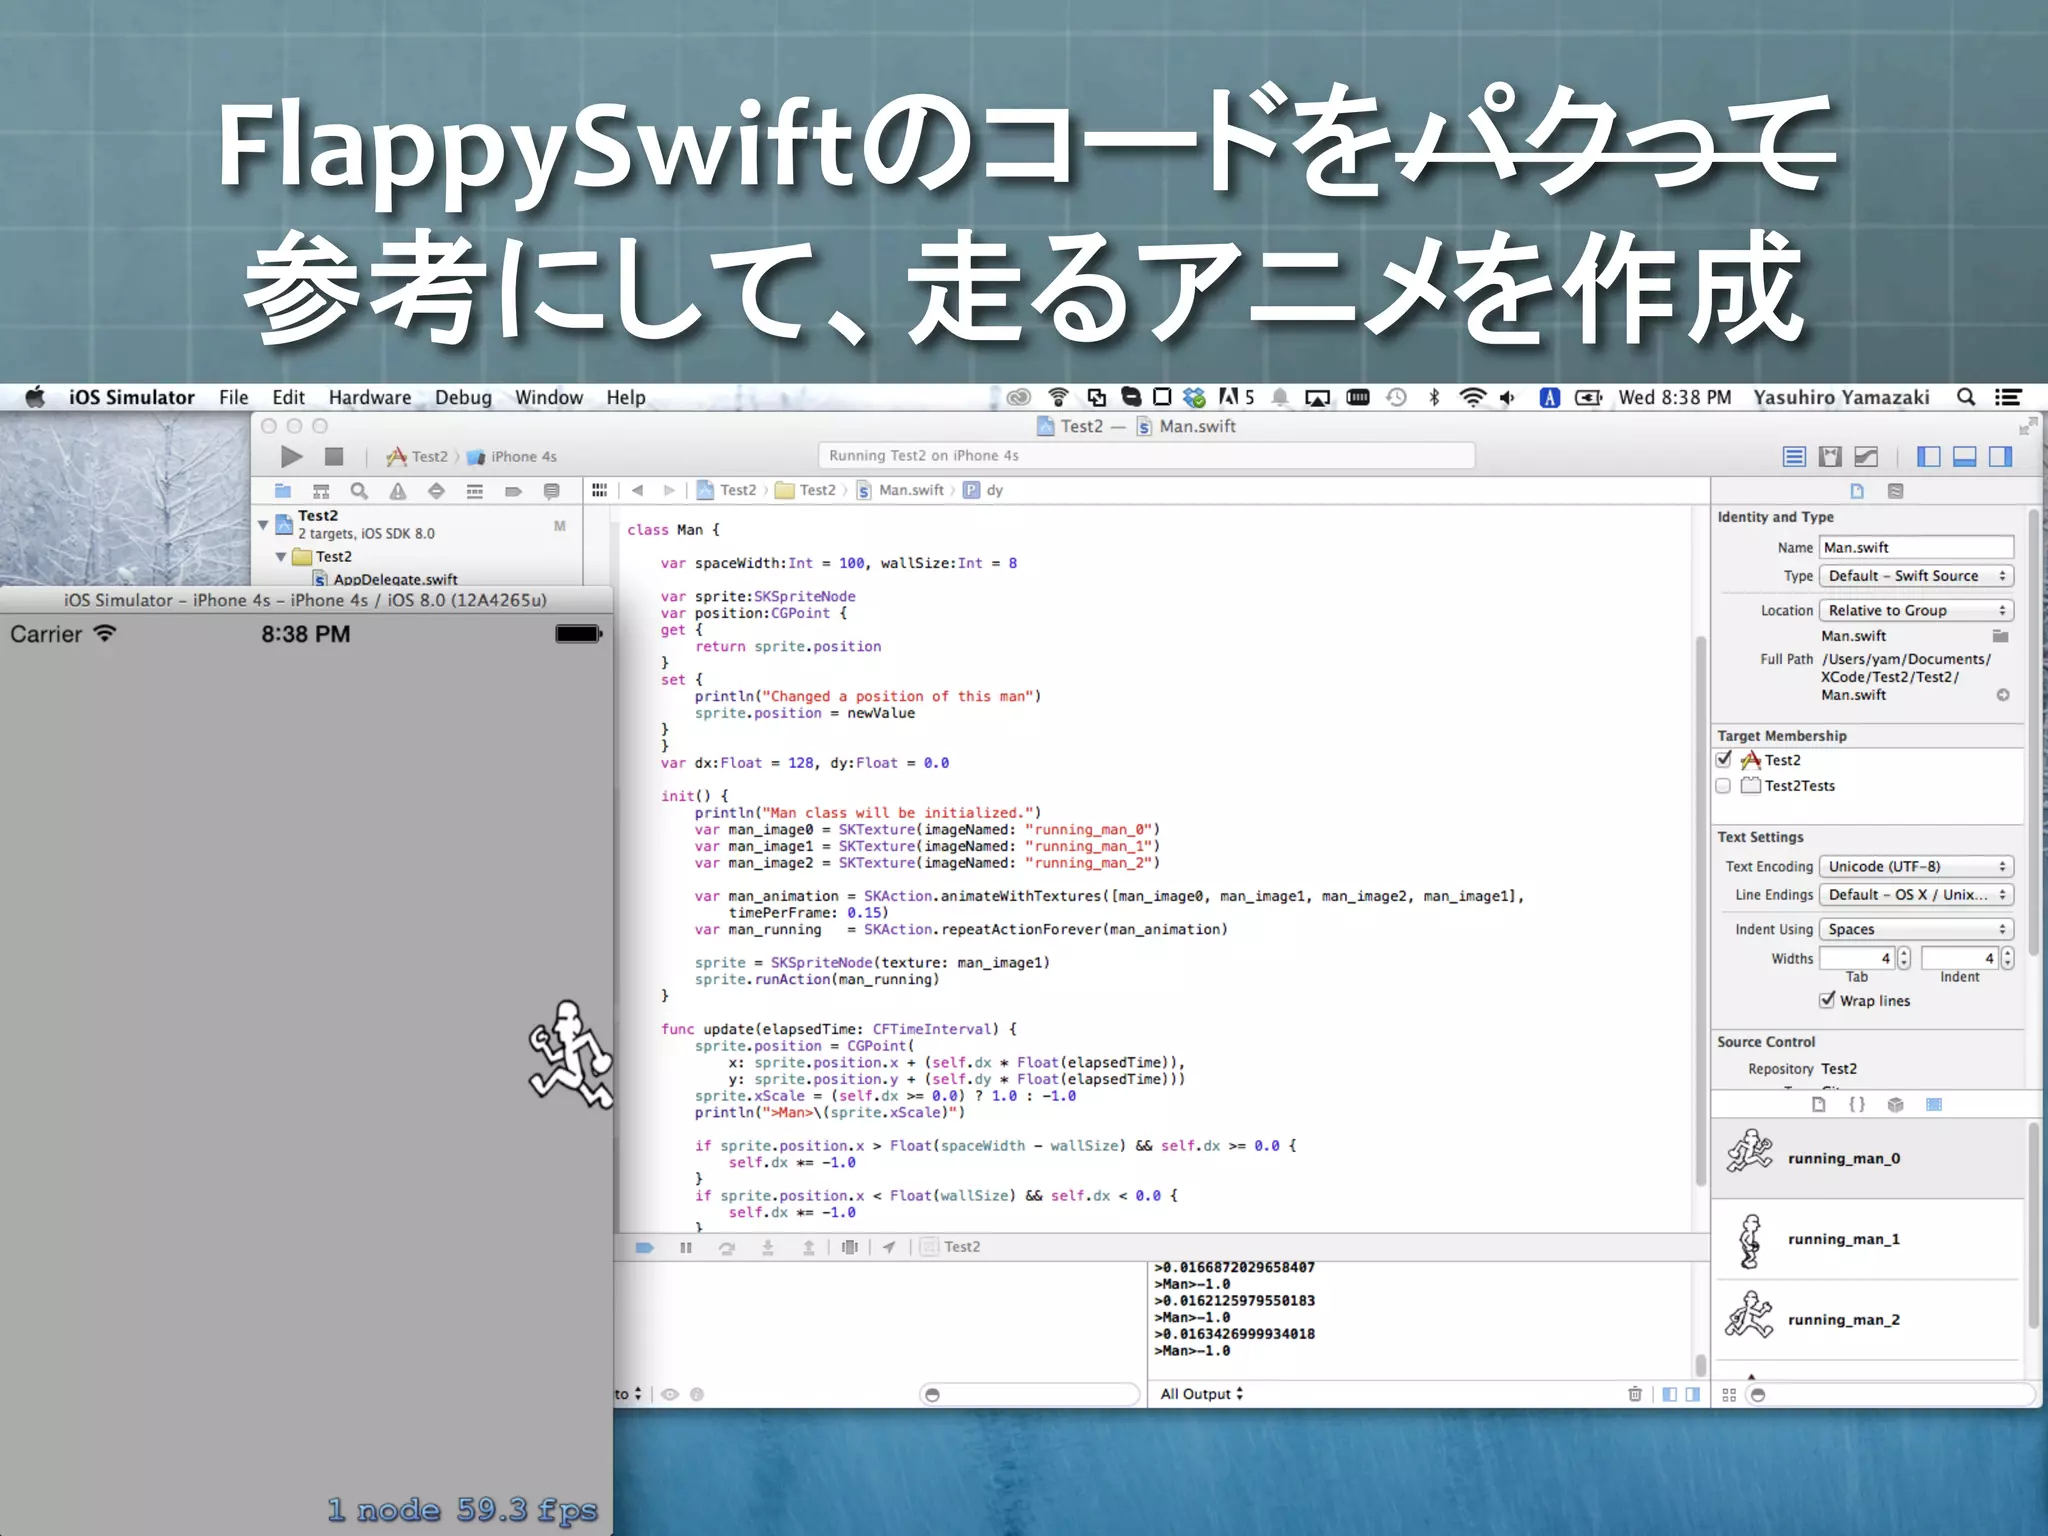Open the Location dropdown Relative to Group
Viewport: 2048px width, 1536px height.
pos(1916,610)
